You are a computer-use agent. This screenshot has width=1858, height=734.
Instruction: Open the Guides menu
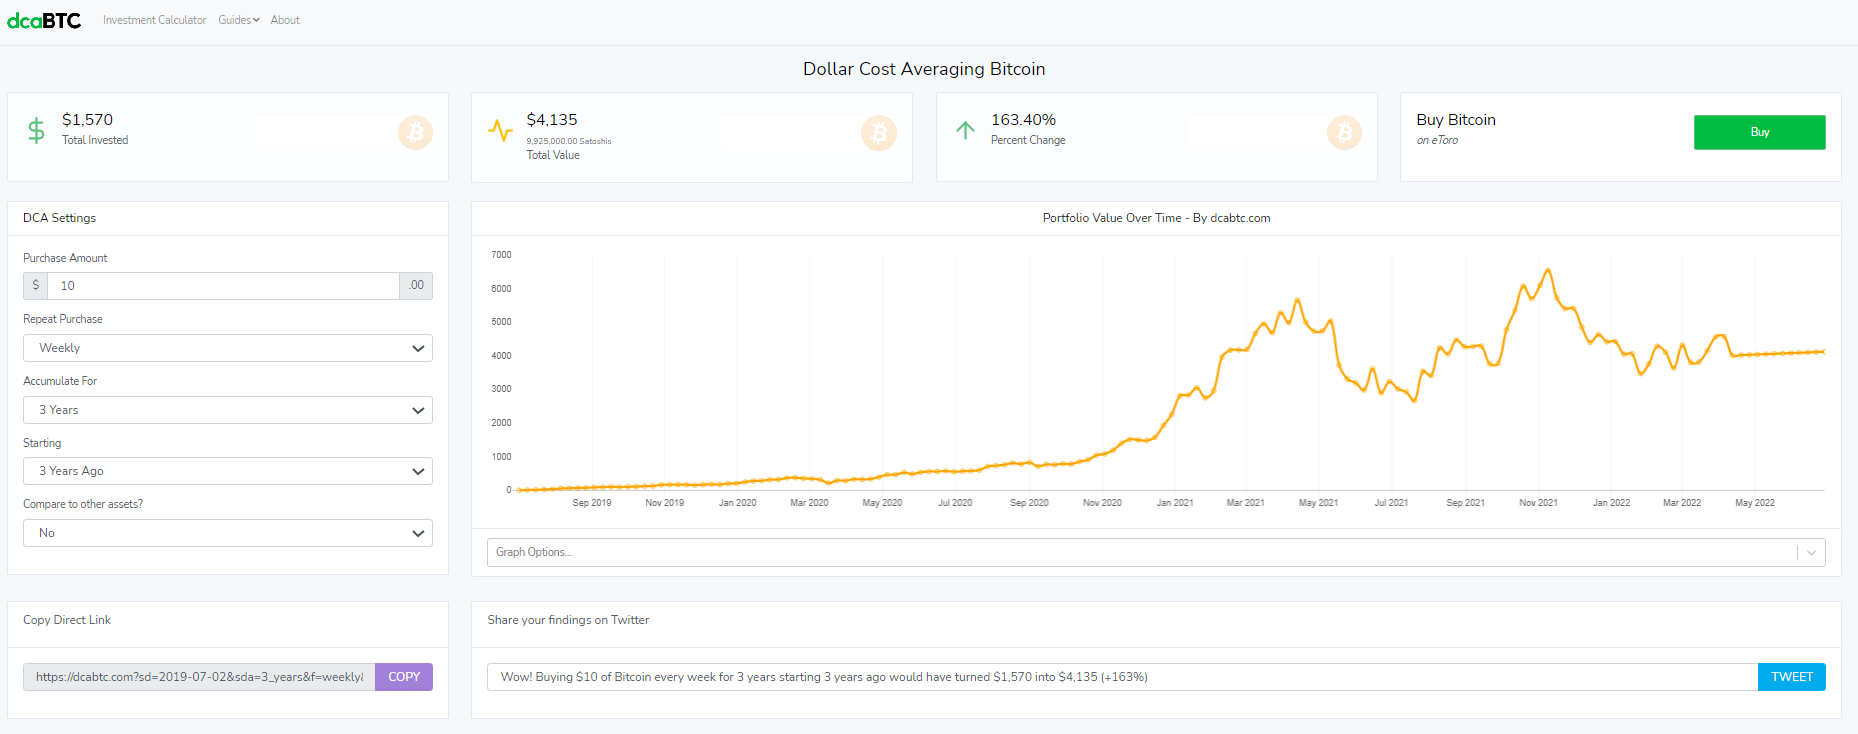tap(239, 20)
